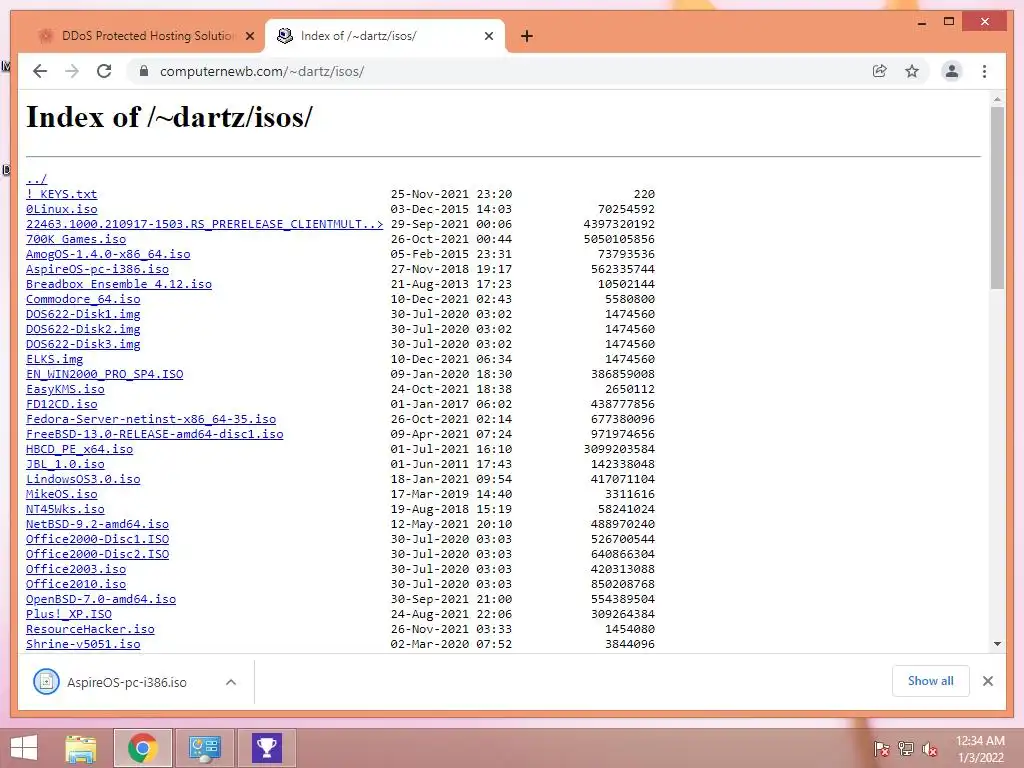The image size is (1024, 768).
Task: Download DOS622-Disk3.img
Action: [83, 344]
